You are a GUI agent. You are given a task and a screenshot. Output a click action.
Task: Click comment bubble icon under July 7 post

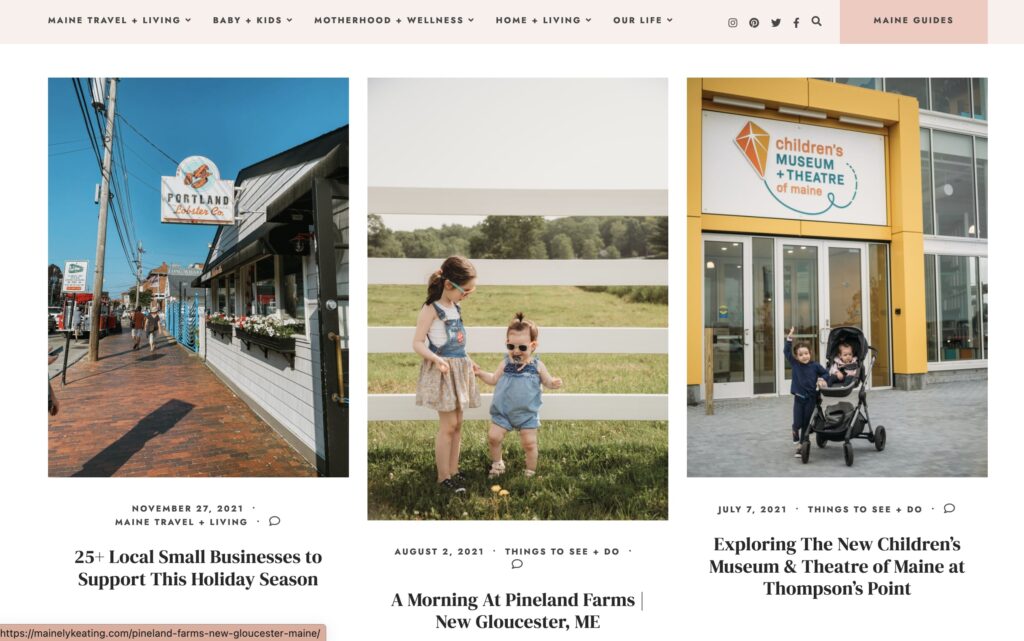tap(950, 508)
